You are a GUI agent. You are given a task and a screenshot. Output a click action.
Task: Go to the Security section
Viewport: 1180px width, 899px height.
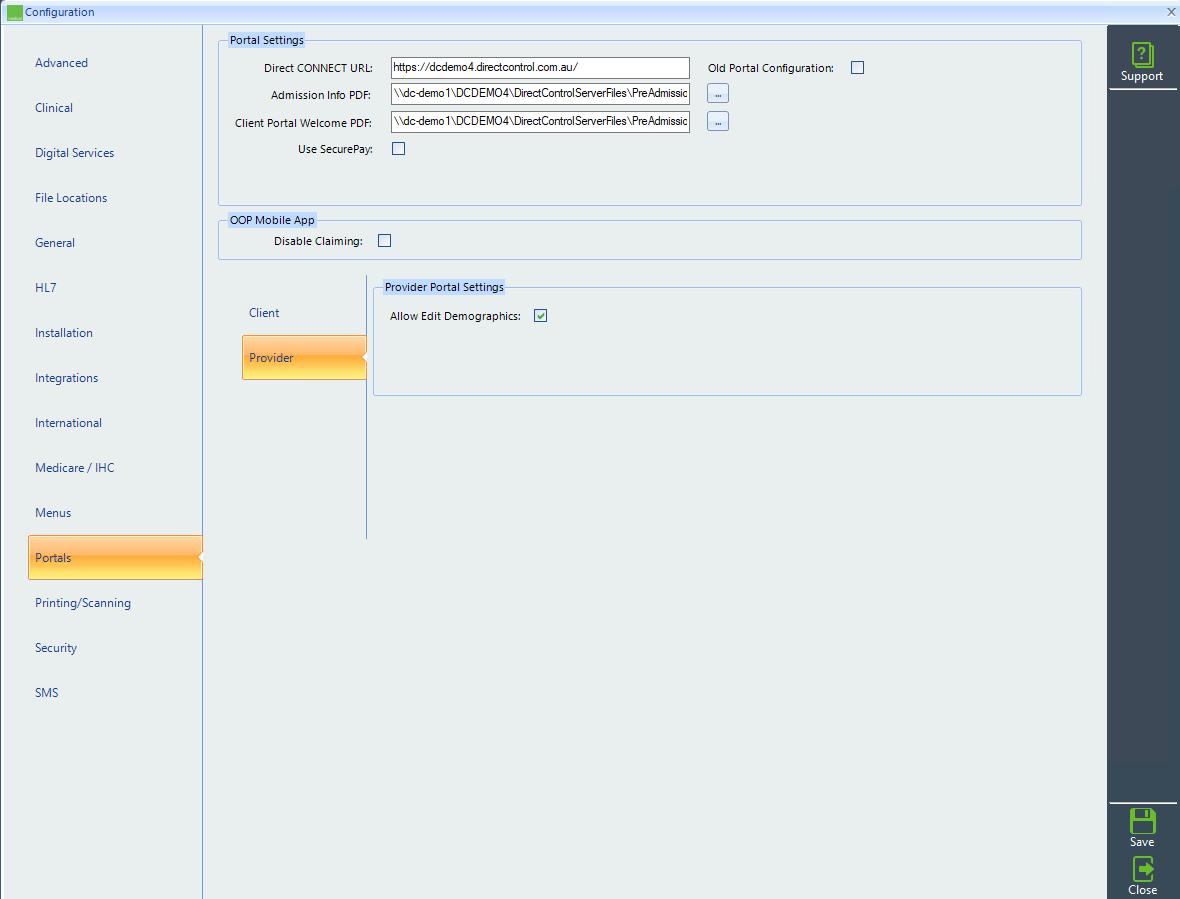56,648
